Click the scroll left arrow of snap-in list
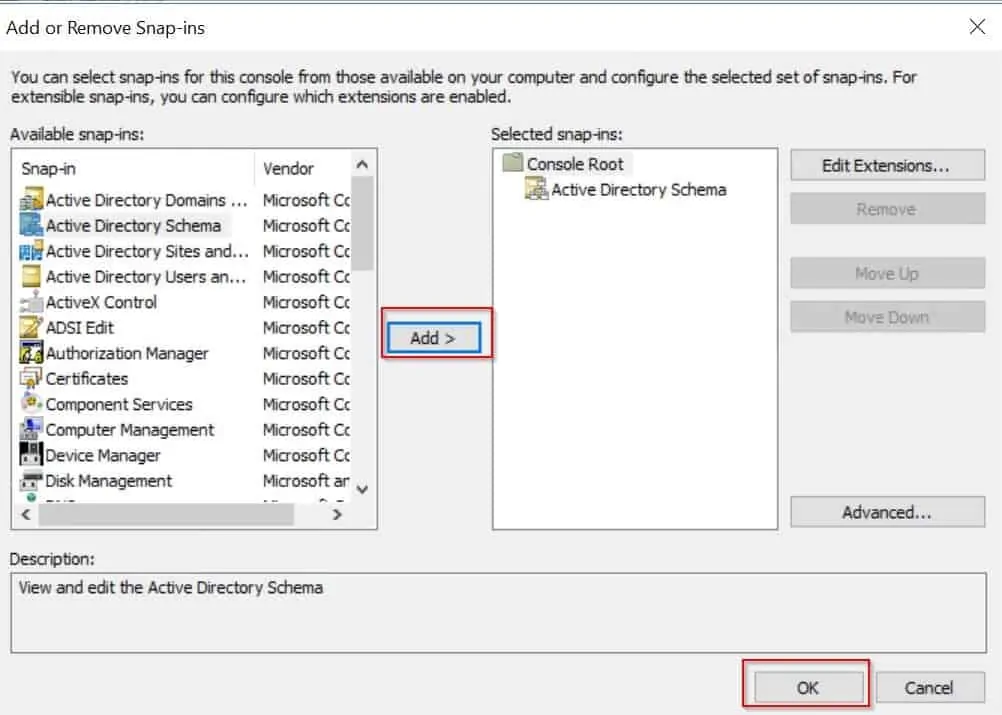 coord(26,514)
